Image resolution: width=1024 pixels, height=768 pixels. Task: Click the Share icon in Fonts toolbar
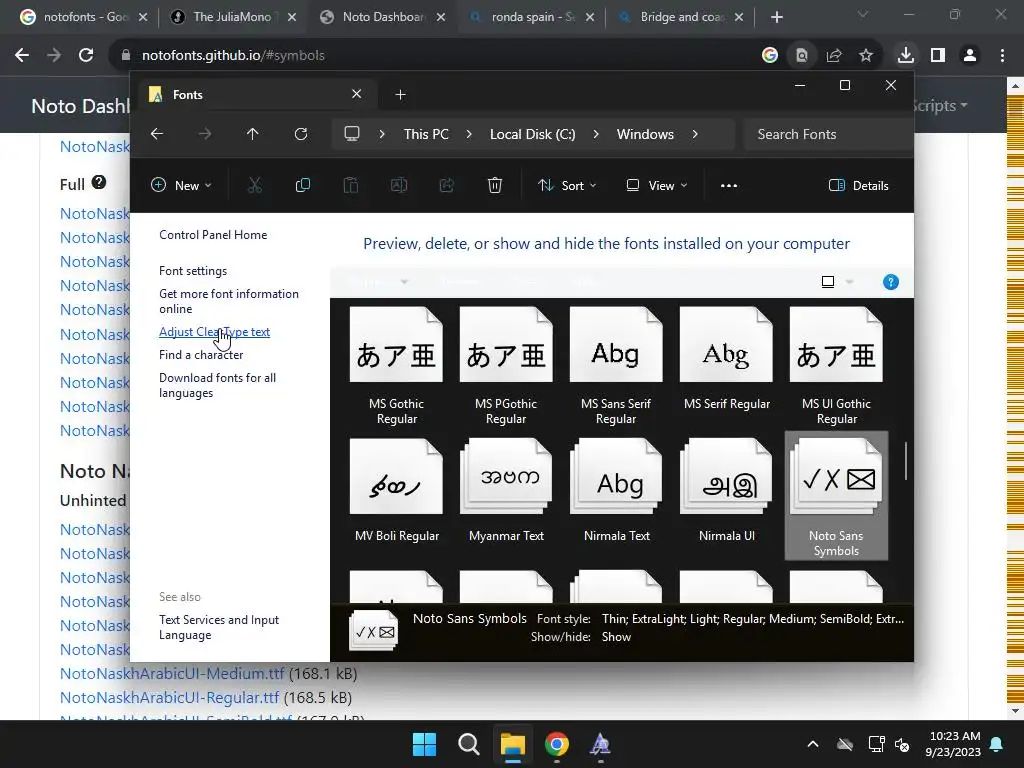tap(447, 185)
